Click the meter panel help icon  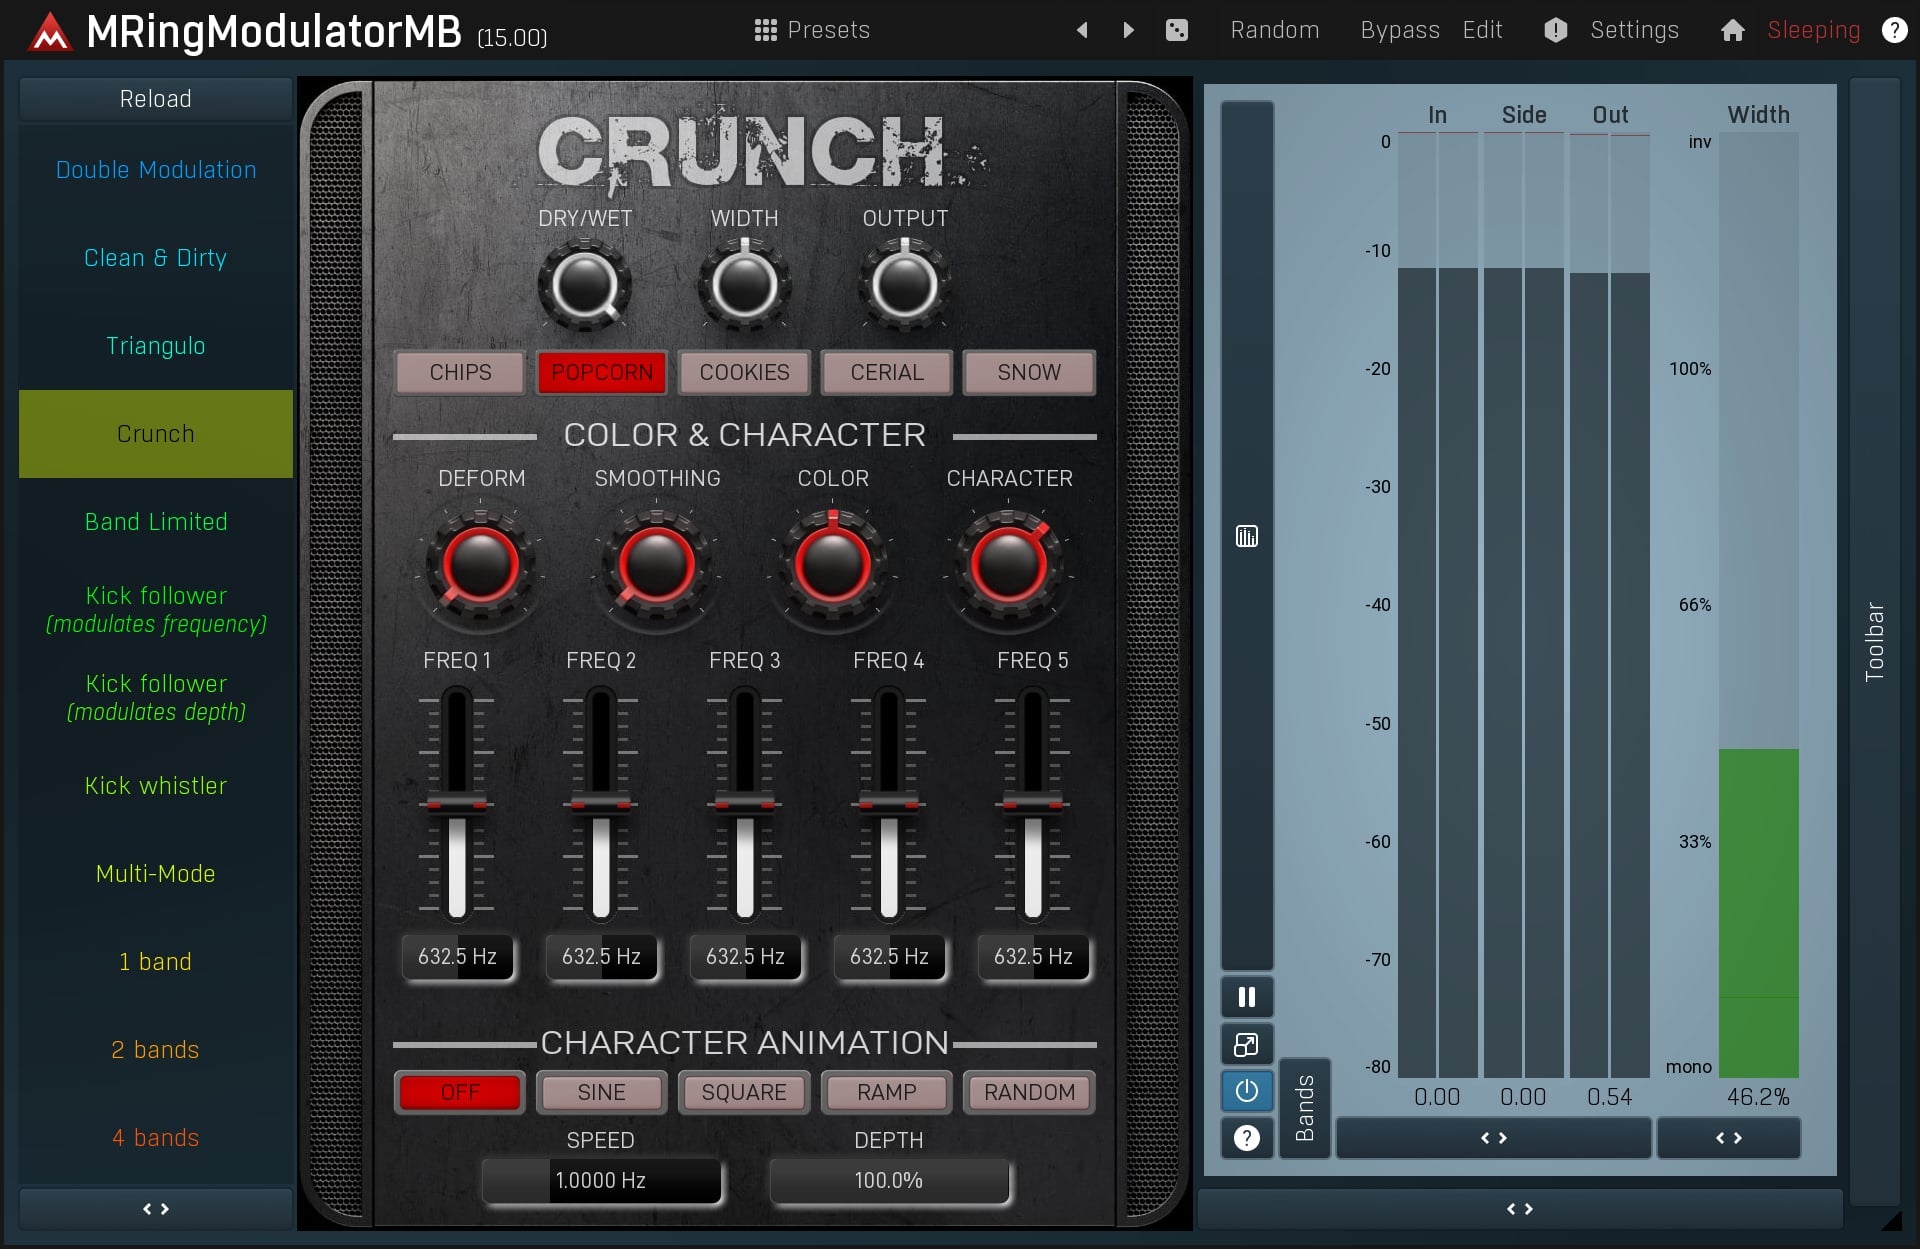(x=1246, y=1137)
